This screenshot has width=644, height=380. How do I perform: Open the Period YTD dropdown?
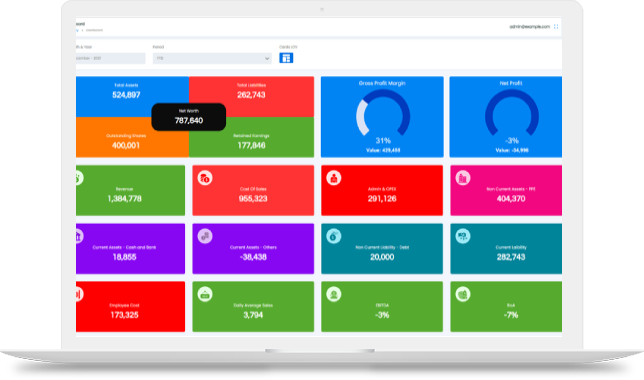(212, 58)
